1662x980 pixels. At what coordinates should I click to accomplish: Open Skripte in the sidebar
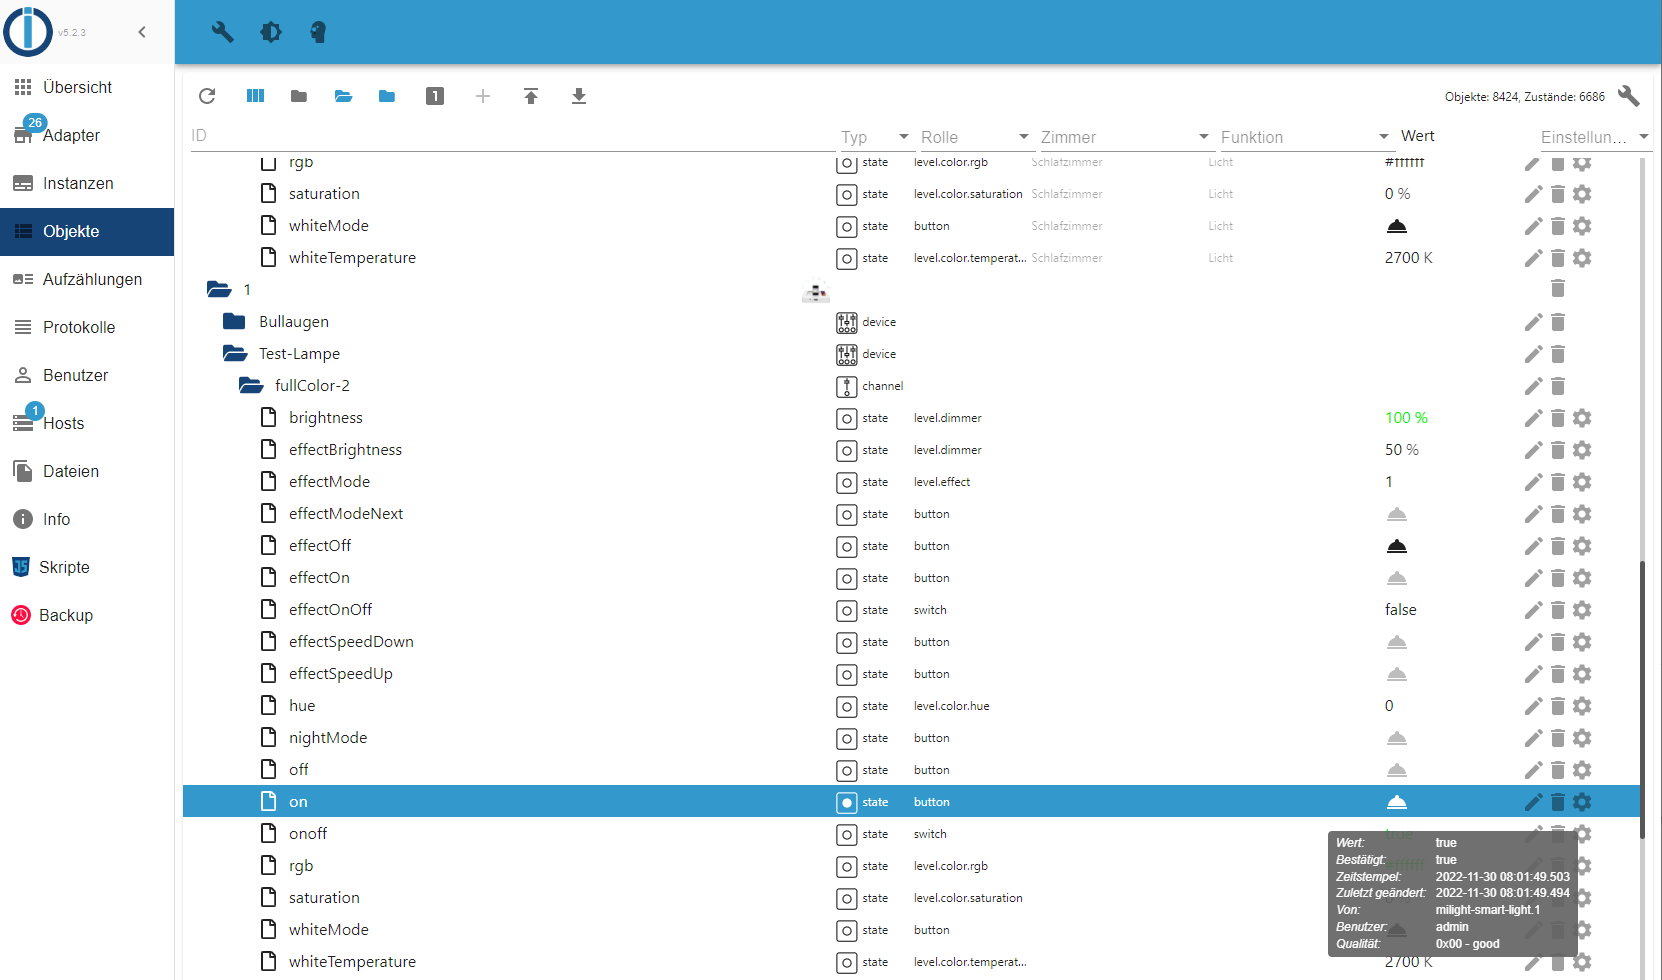87,567
